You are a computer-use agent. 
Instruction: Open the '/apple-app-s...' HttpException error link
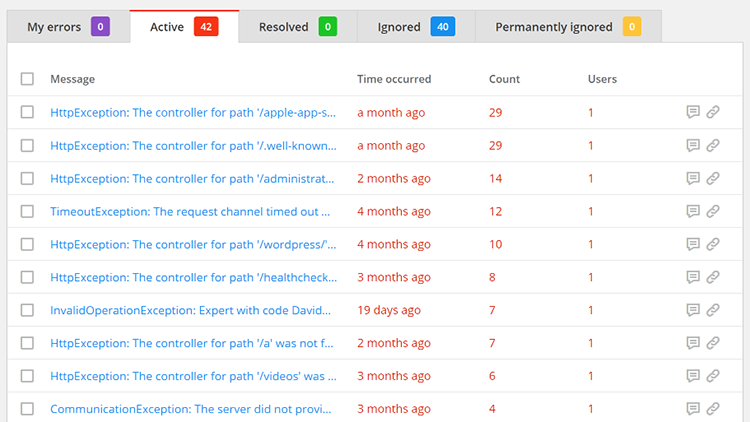point(192,113)
